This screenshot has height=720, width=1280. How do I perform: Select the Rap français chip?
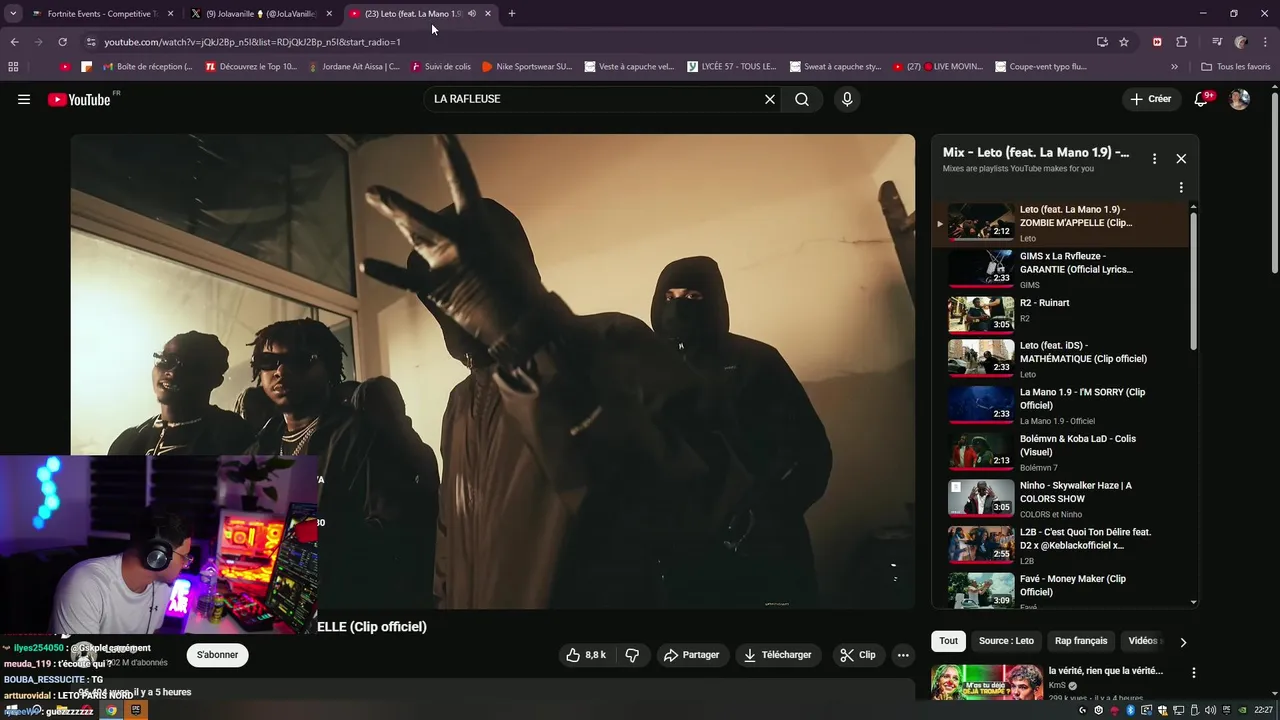(x=1081, y=641)
